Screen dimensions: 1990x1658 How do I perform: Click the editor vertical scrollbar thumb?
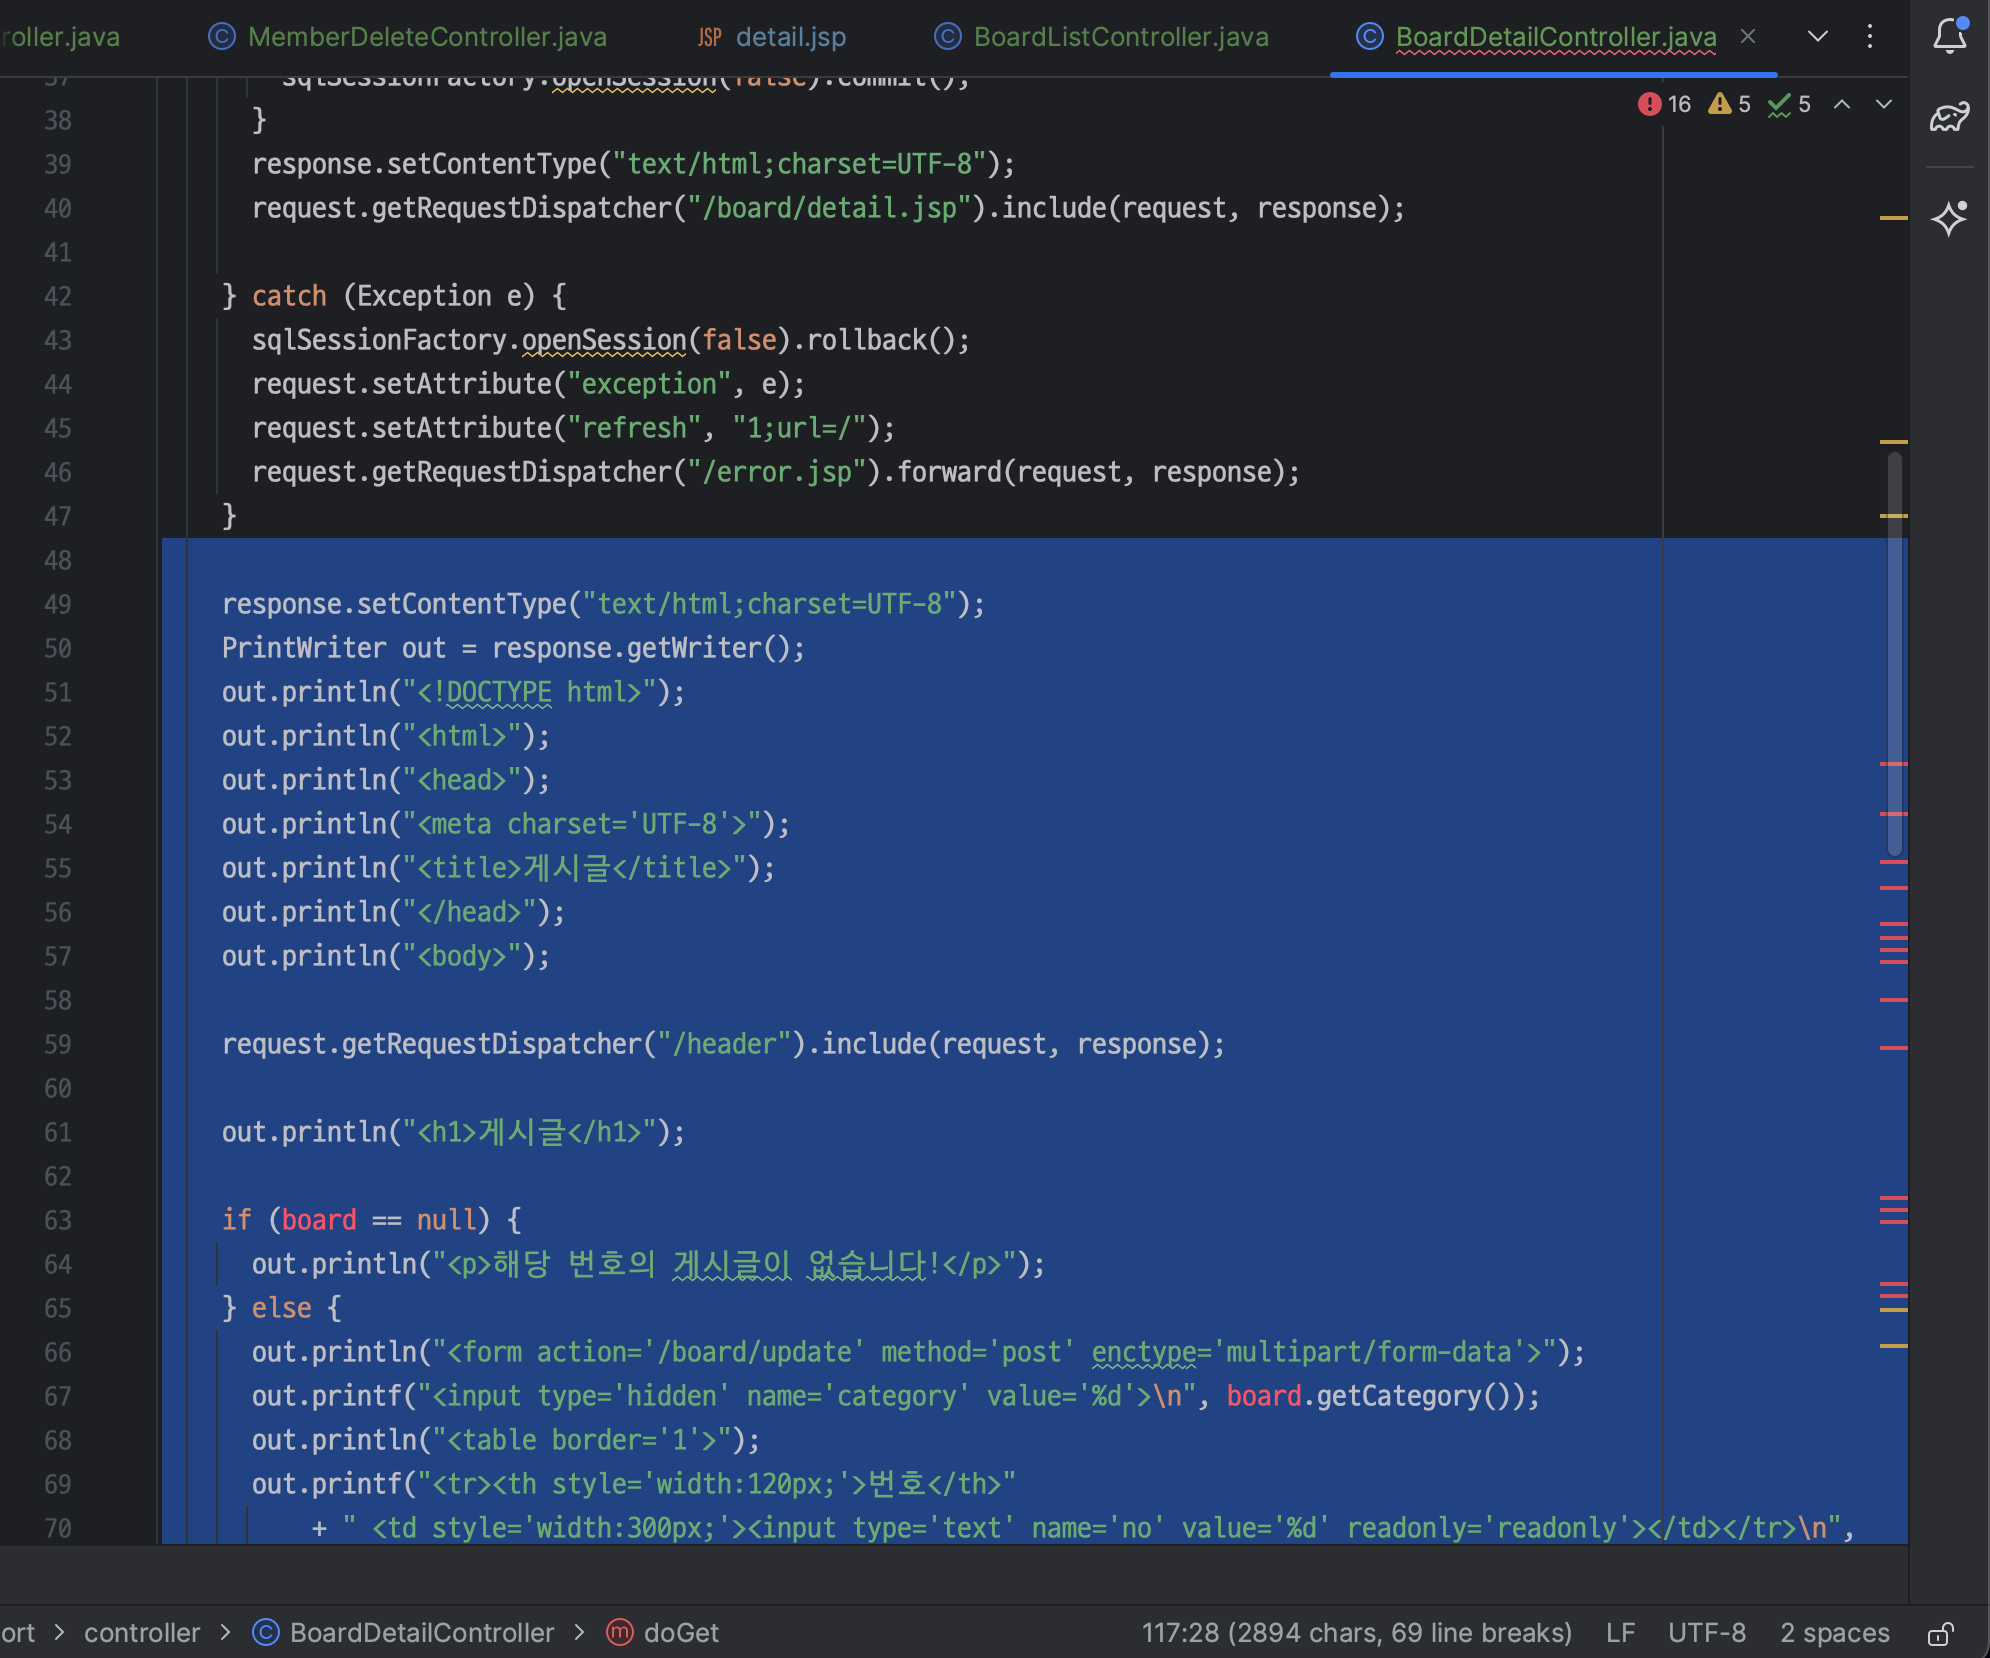tap(1894, 650)
